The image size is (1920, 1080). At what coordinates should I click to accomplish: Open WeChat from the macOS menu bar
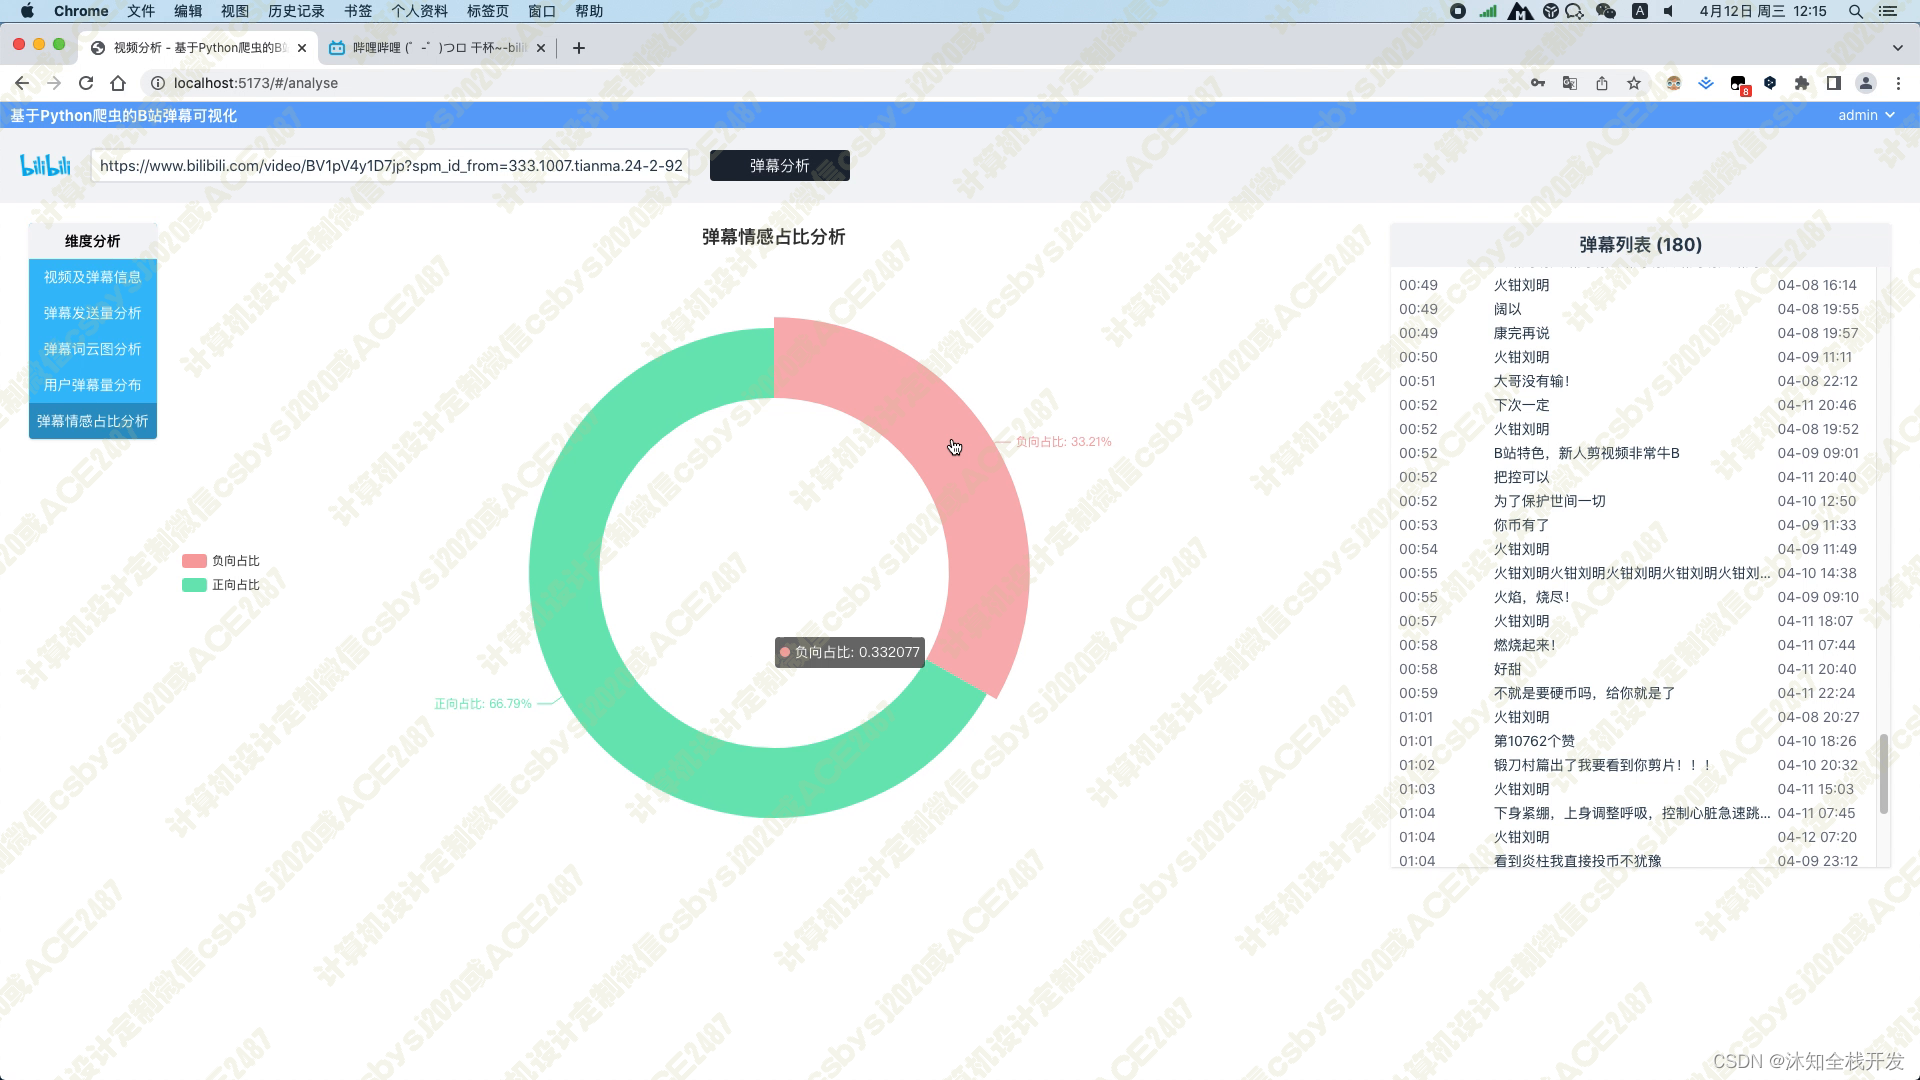pos(1606,11)
